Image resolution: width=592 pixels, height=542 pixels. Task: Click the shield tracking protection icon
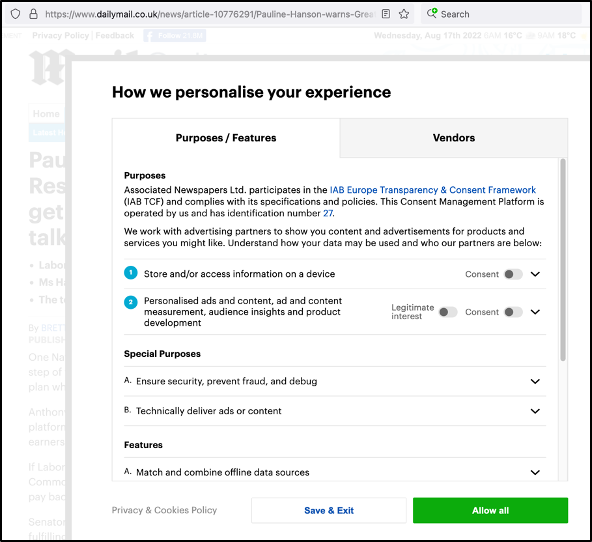[15, 14]
